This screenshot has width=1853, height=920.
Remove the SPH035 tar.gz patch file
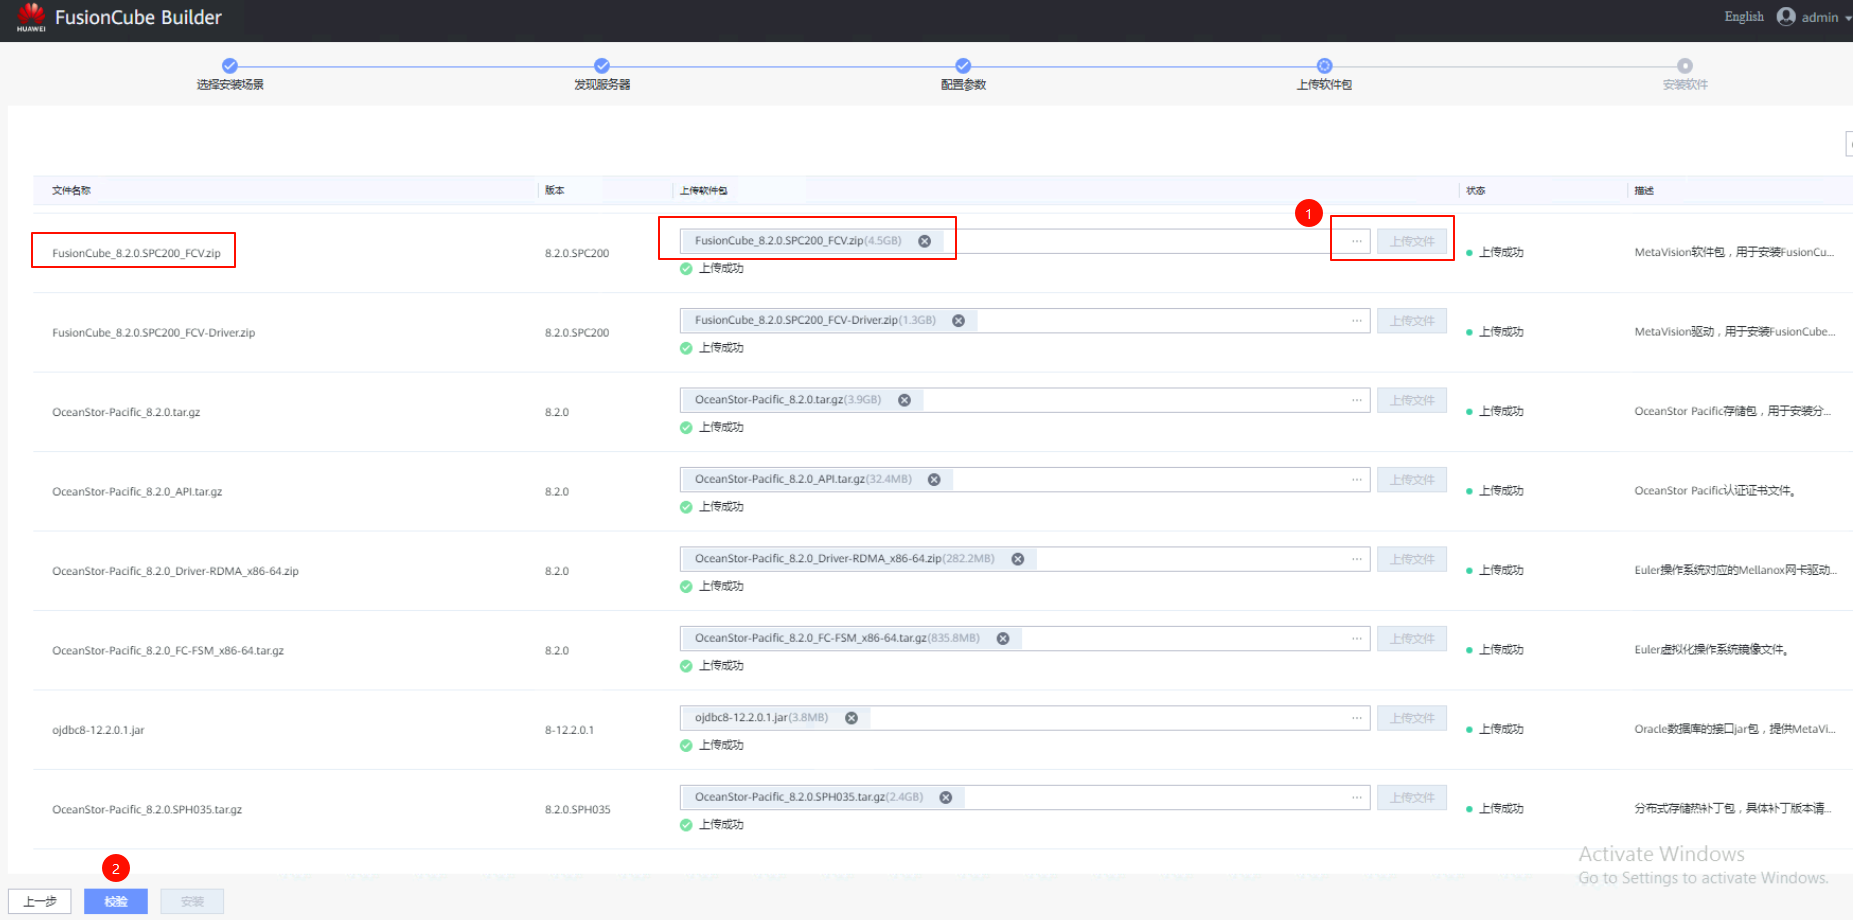pos(945,798)
